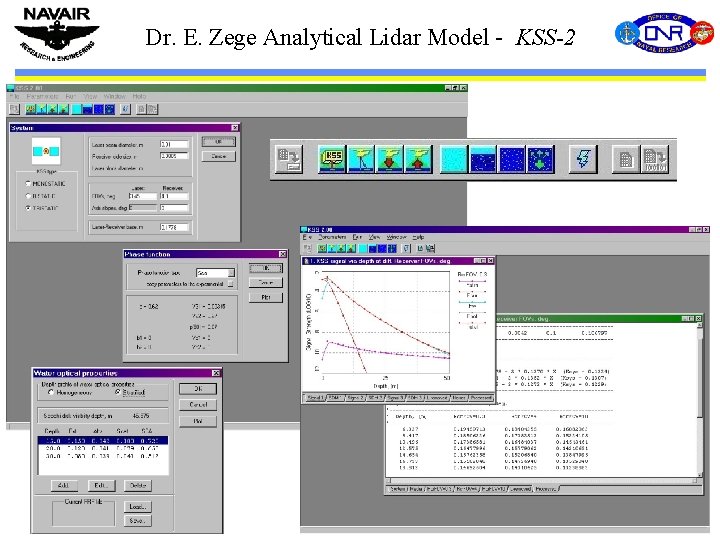Click the solid blue dotted water icon
The height and width of the screenshot is (540, 720).
coord(512,159)
